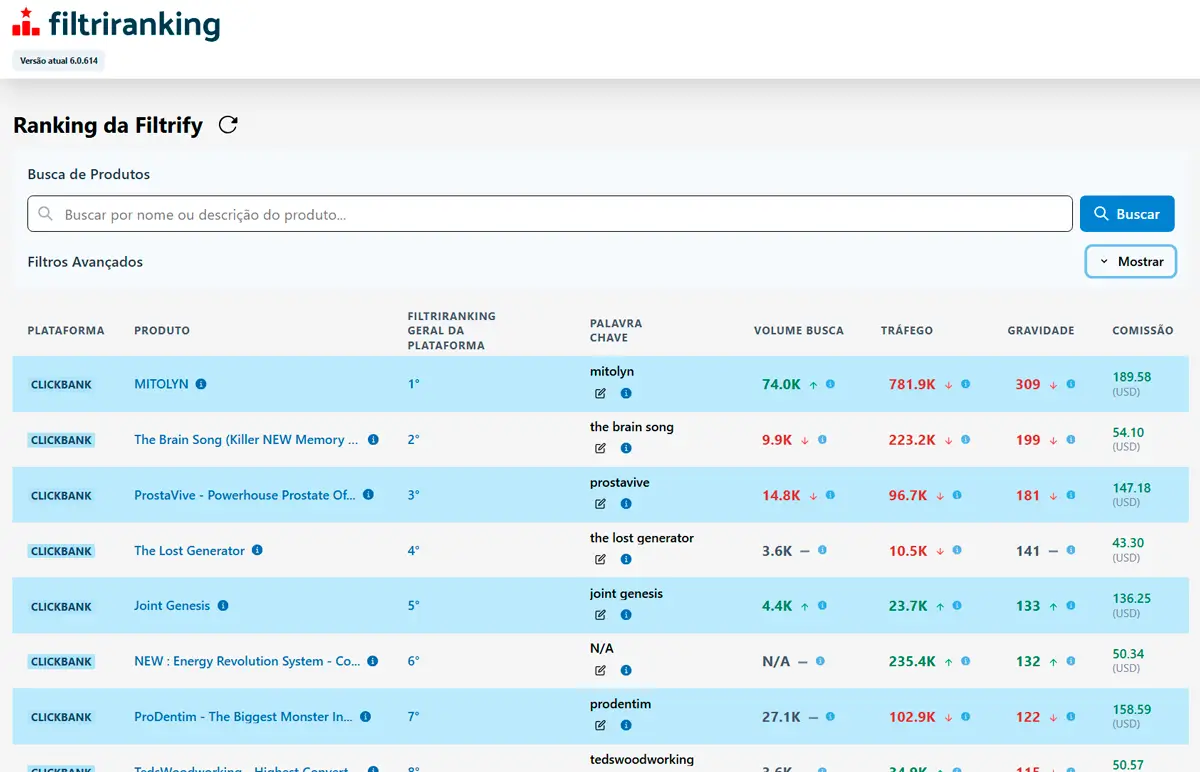Click the info icon beside Joint Genesis gravity 133
Viewport: 1200px width, 772px height.
[x=1071, y=605]
